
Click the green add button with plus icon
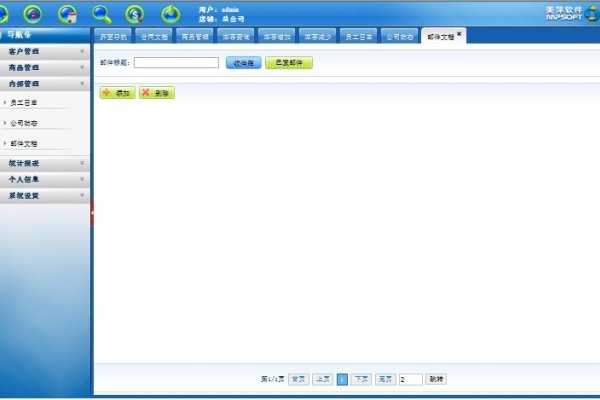tap(117, 92)
